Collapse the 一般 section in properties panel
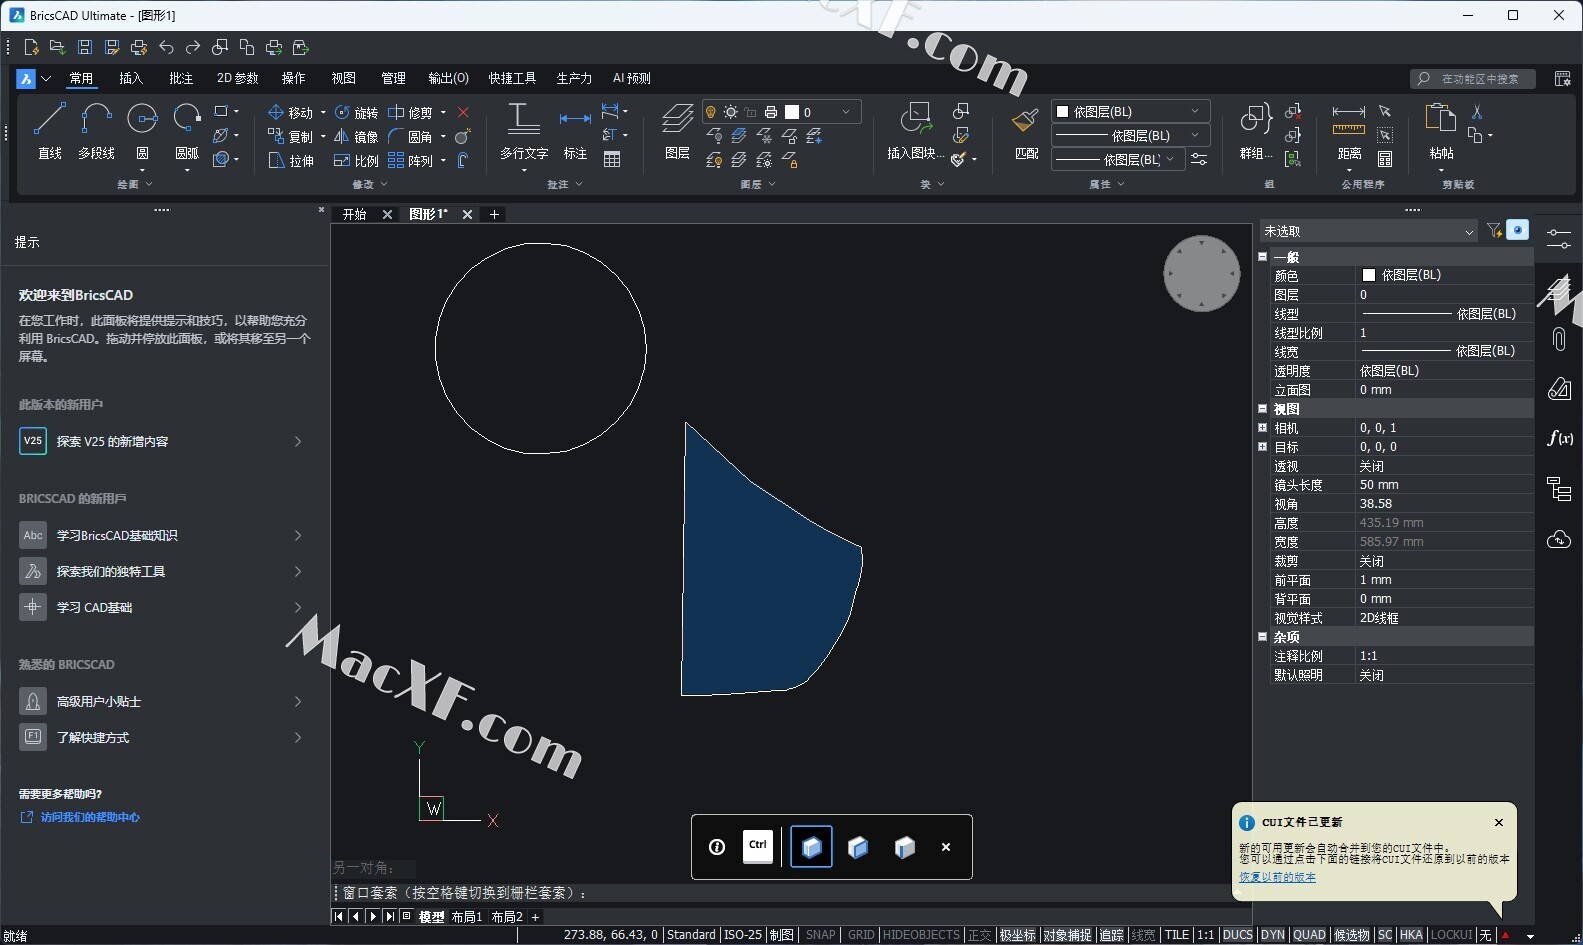 pos(1262,257)
